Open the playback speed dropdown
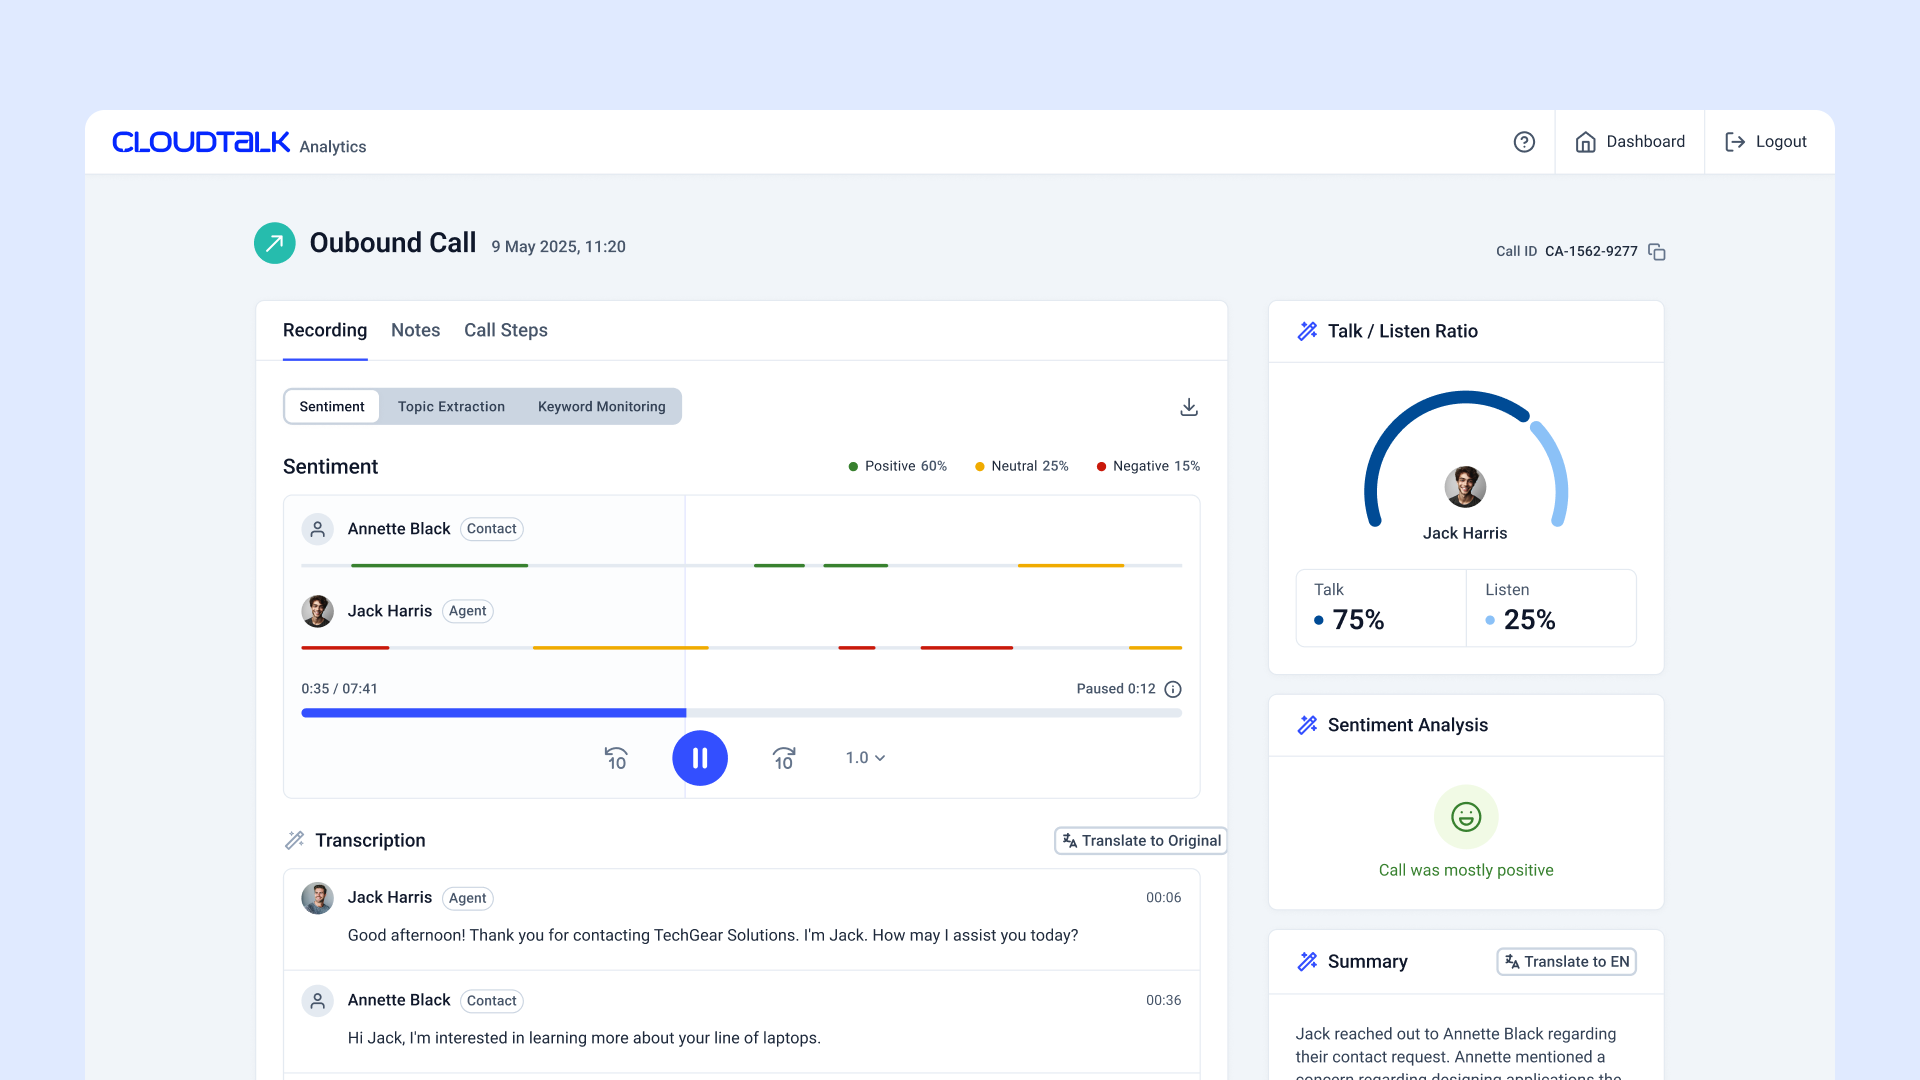Image resolution: width=1920 pixels, height=1080 pixels. tap(865, 758)
